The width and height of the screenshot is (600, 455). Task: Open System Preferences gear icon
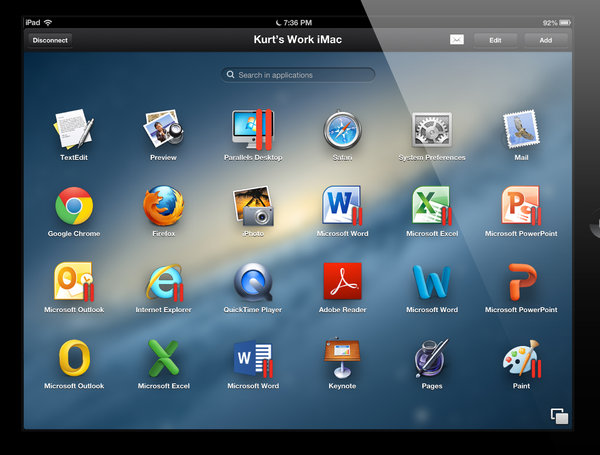pyautogui.click(x=432, y=130)
